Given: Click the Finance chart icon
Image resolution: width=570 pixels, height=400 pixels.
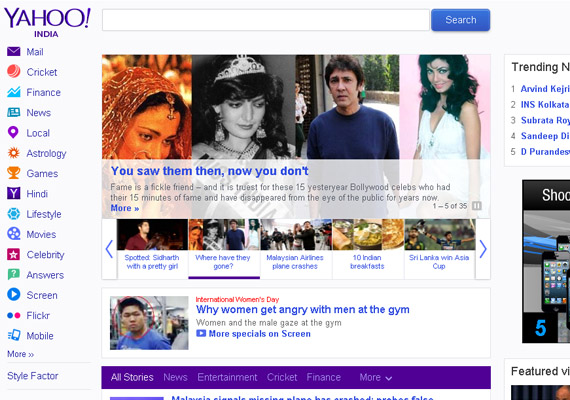Looking at the screenshot, I should pos(14,92).
